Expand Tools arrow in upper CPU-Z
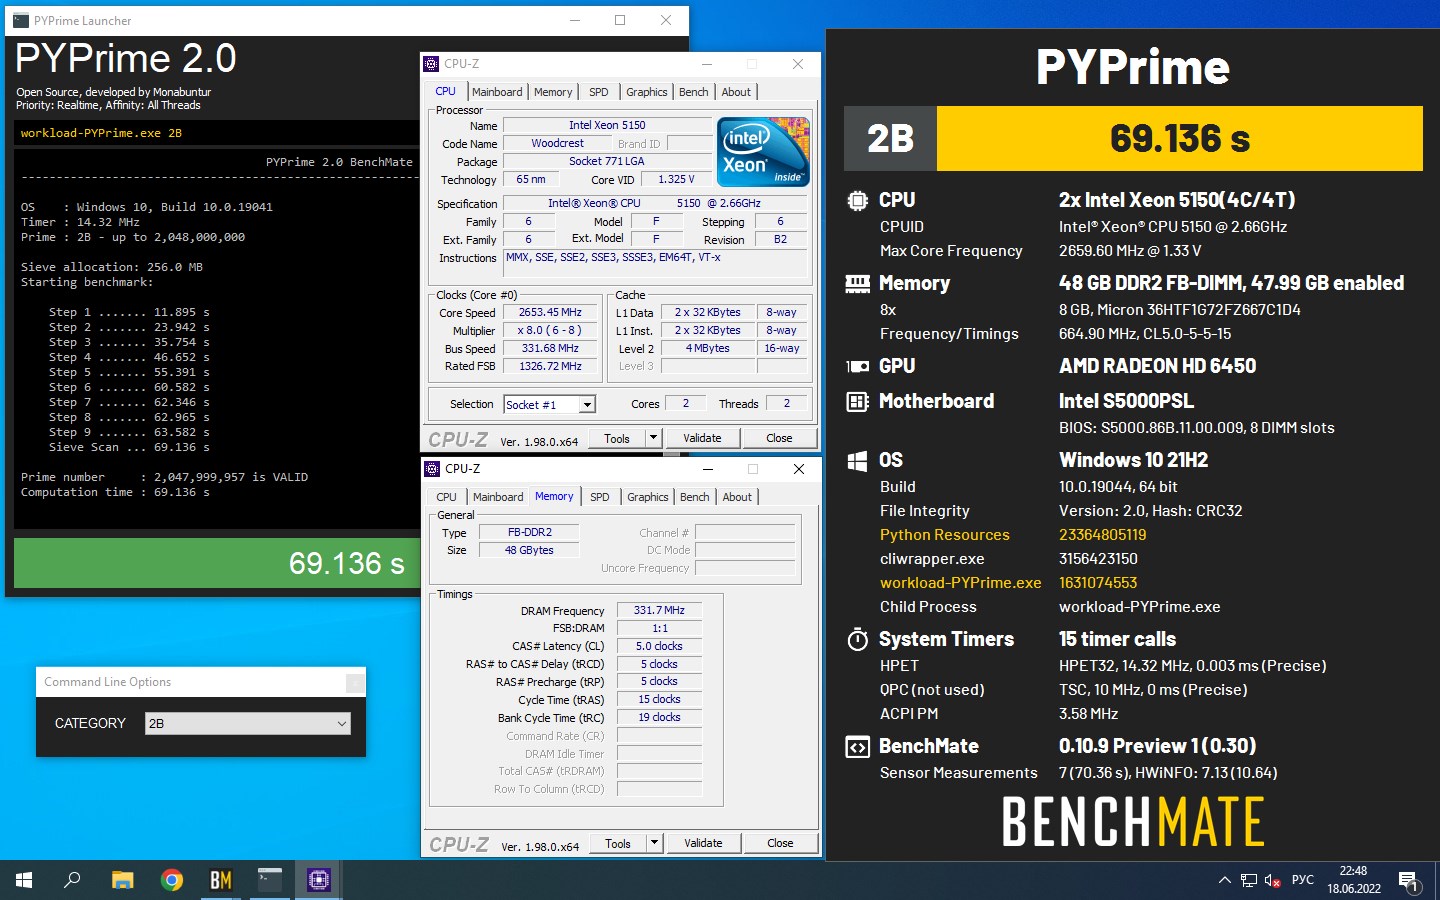 pos(654,438)
